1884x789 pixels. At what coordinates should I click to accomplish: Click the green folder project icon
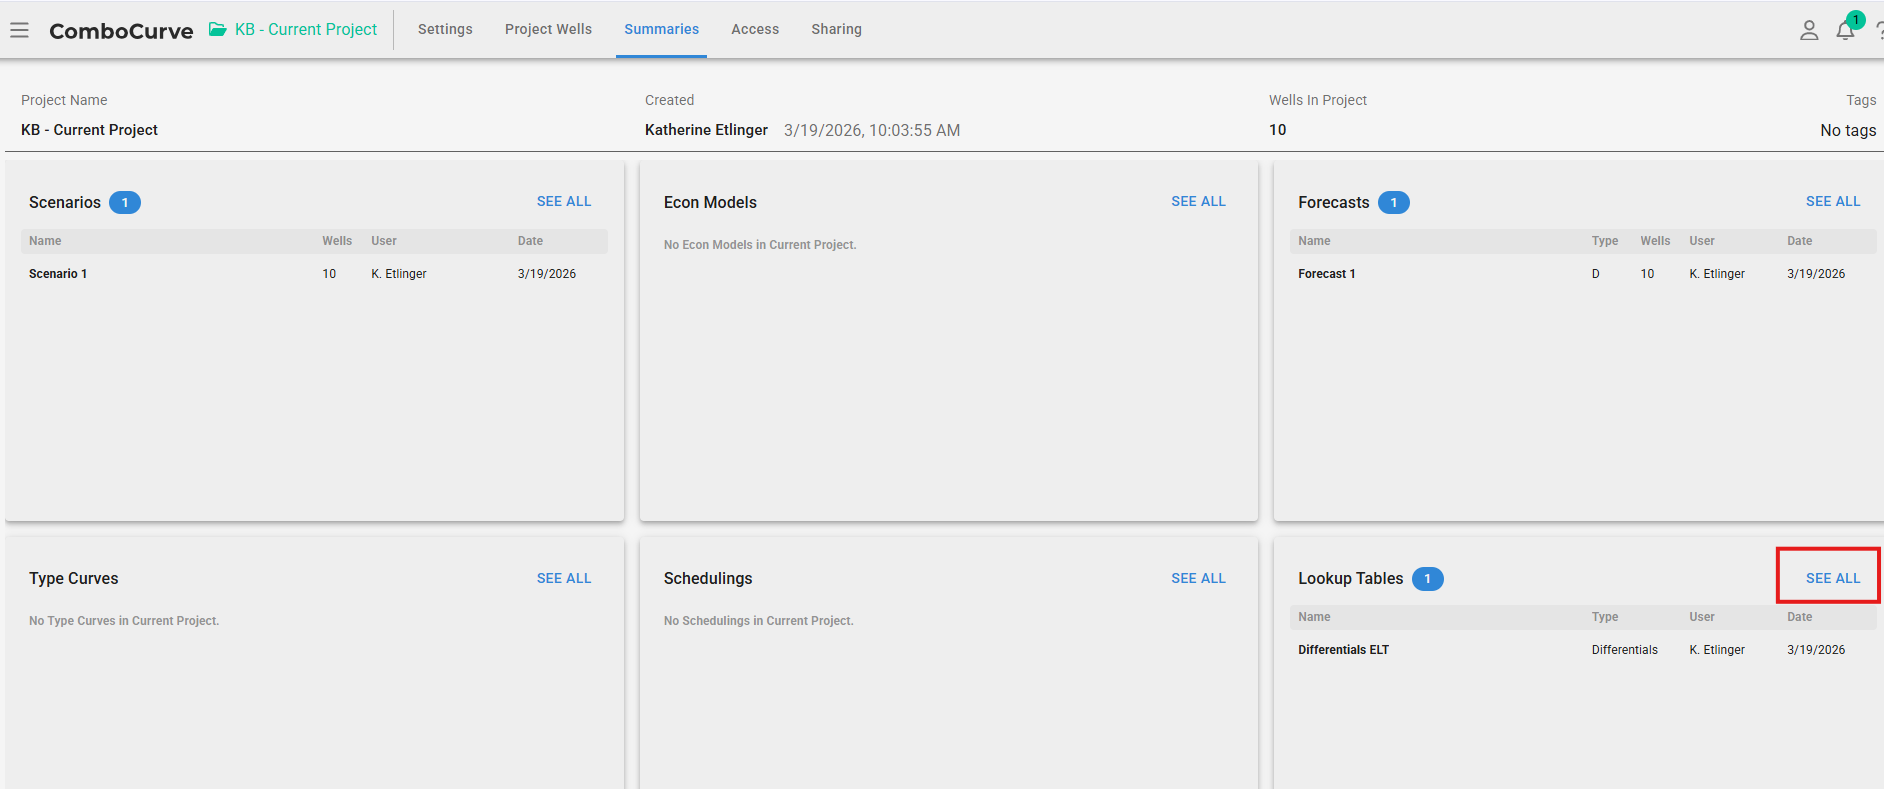point(217,30)
